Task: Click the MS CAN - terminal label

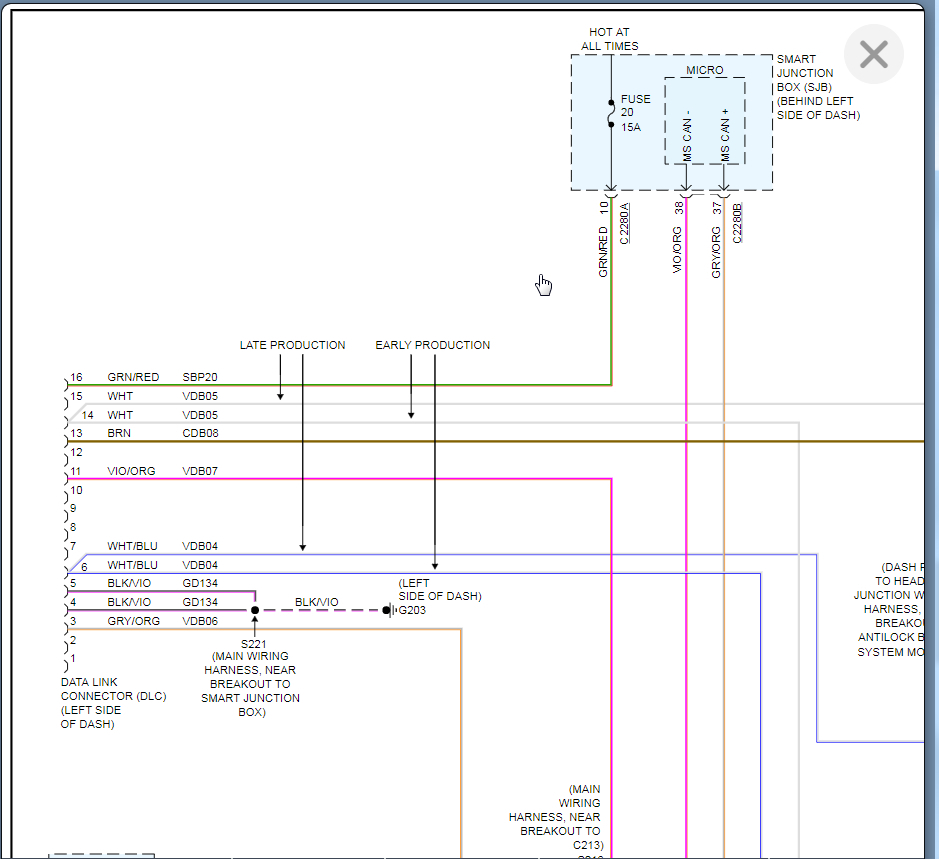Action: [x=687, y=134]
